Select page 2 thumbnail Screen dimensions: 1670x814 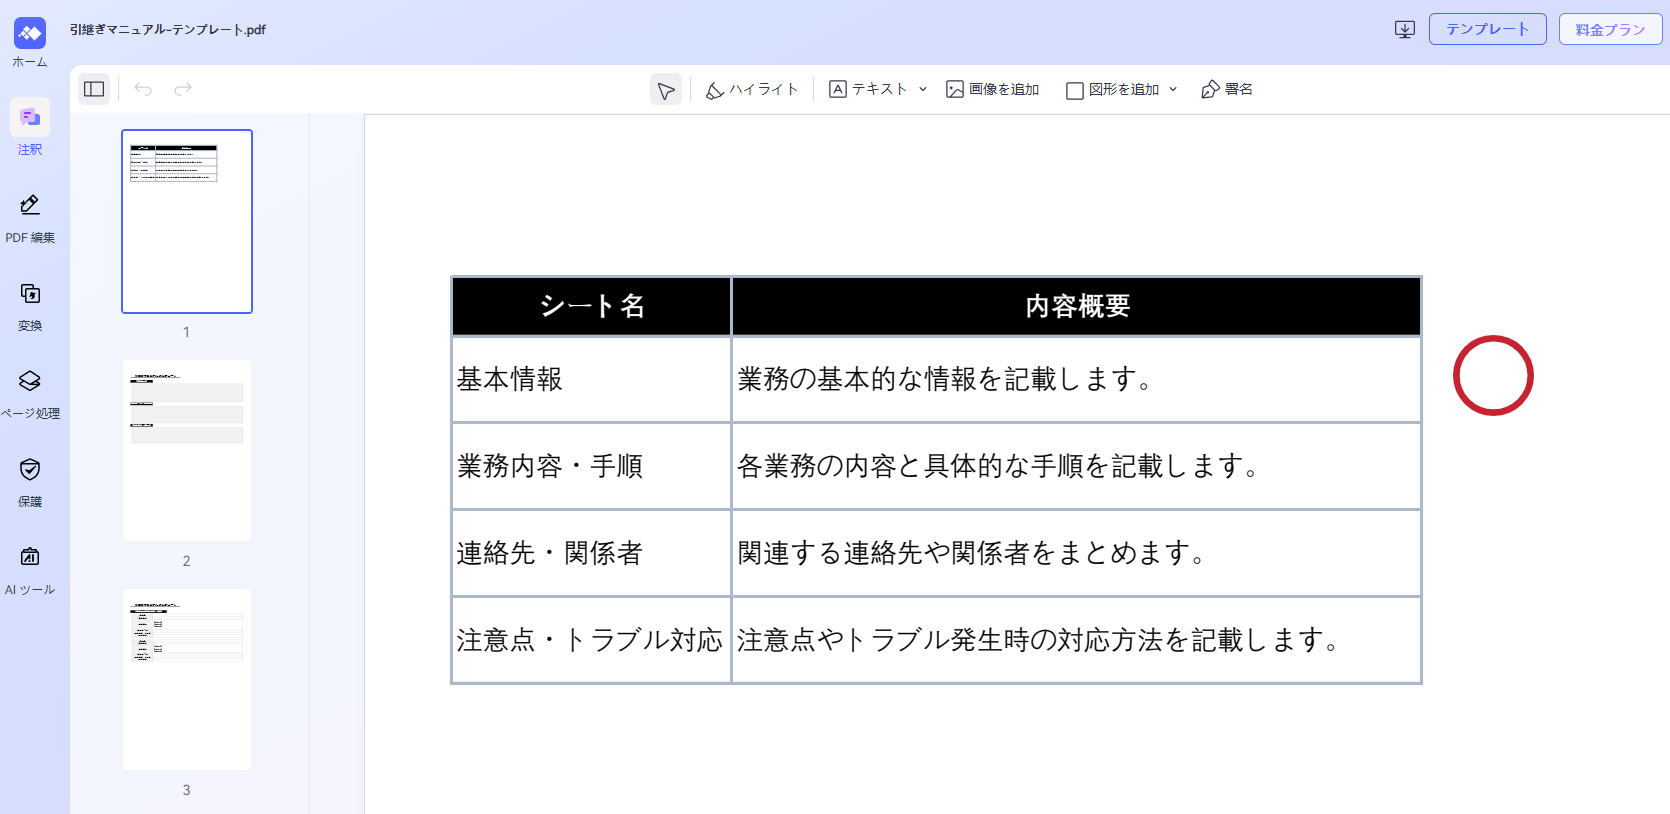pos(187,450)
